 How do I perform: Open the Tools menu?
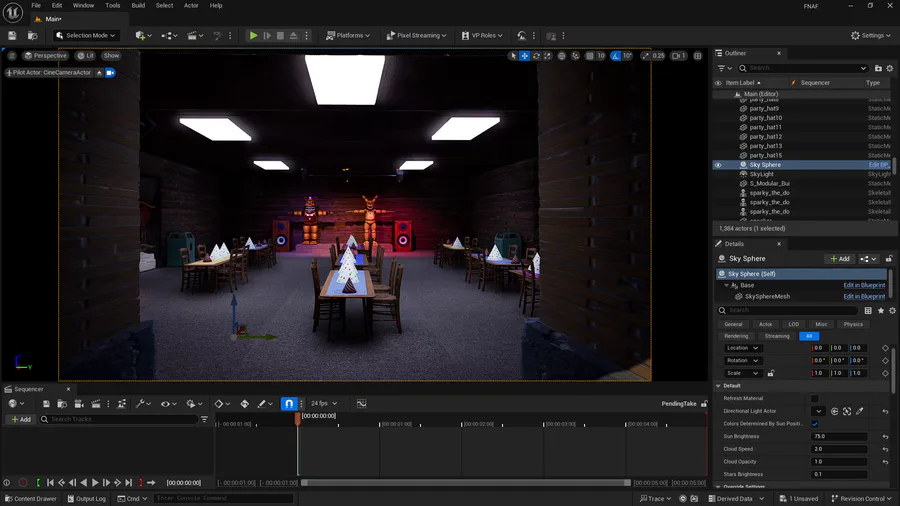click(x=112, y=5)
